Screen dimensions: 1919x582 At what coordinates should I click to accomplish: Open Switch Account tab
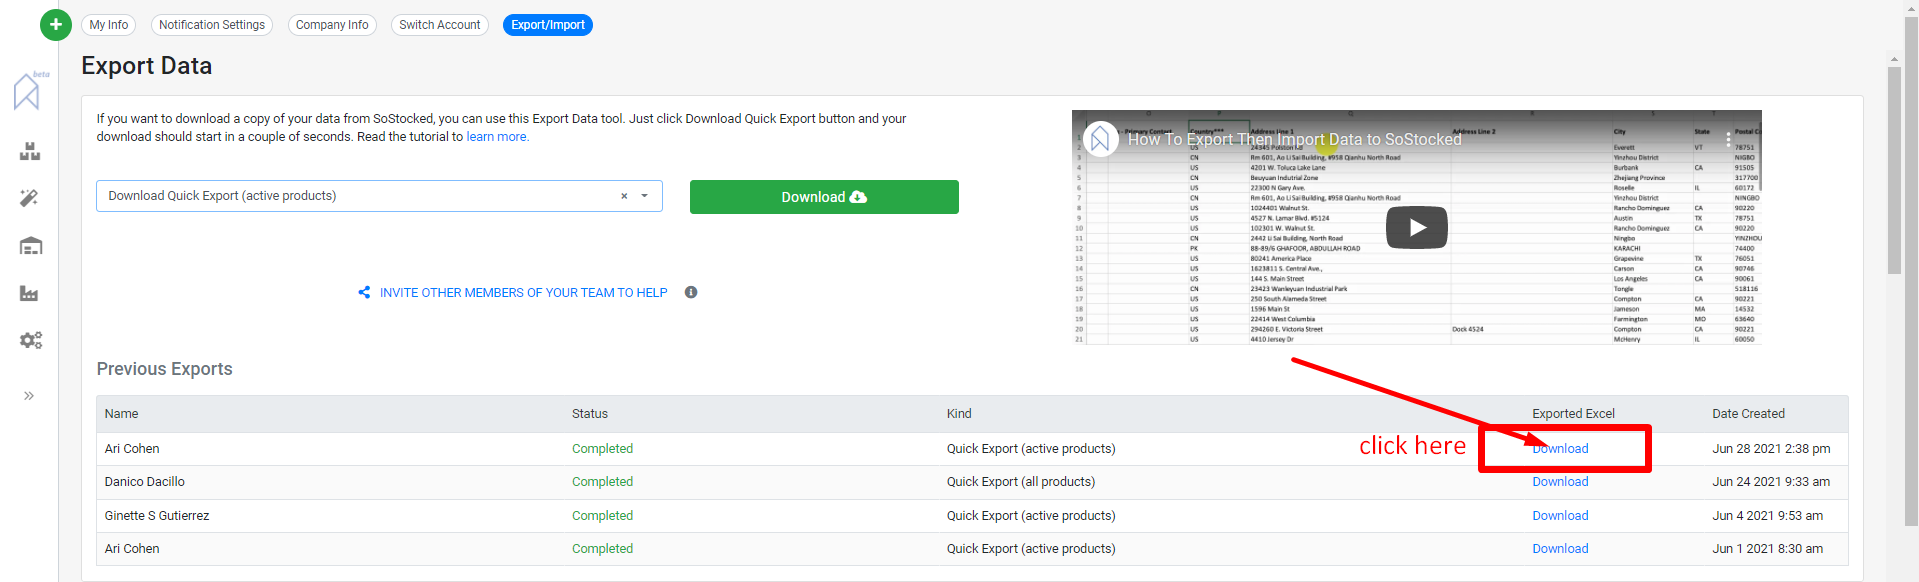(440, 25)
